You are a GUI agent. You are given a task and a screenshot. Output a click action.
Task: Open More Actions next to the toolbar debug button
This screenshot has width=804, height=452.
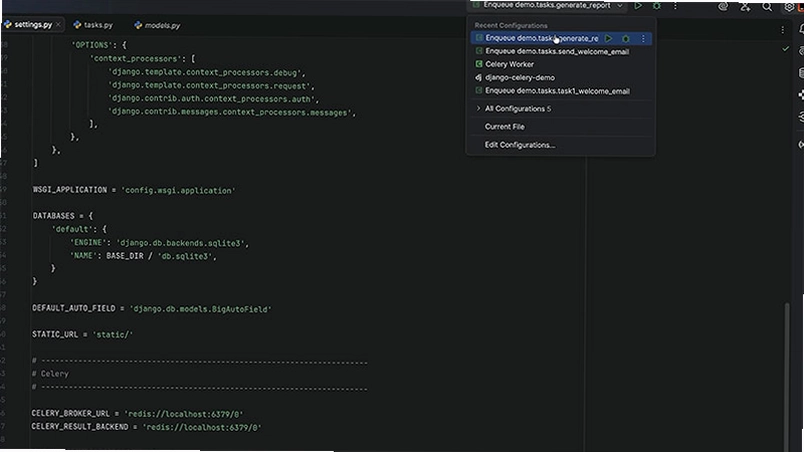pyautogui.click(x=675, y=6)
